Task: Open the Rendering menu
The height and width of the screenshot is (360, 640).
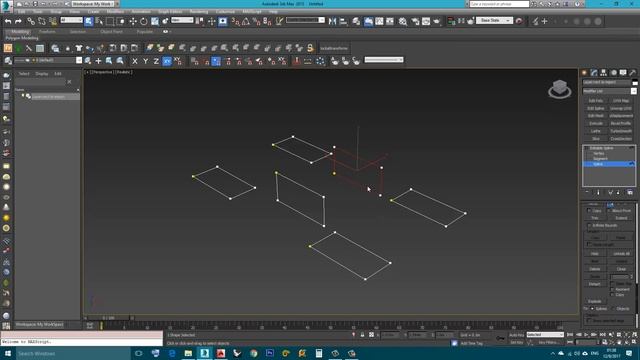Action: (199, 12)
